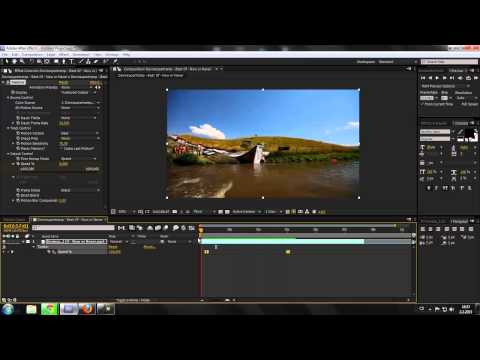This screenshot has height=360, width=480.
Task: Toggle mask and shape path visibility
Action: pos(147,212)
